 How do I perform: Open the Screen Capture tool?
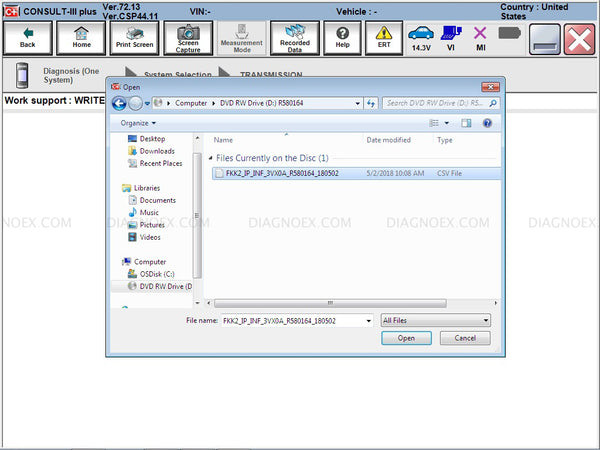click(x=188, y=38)
